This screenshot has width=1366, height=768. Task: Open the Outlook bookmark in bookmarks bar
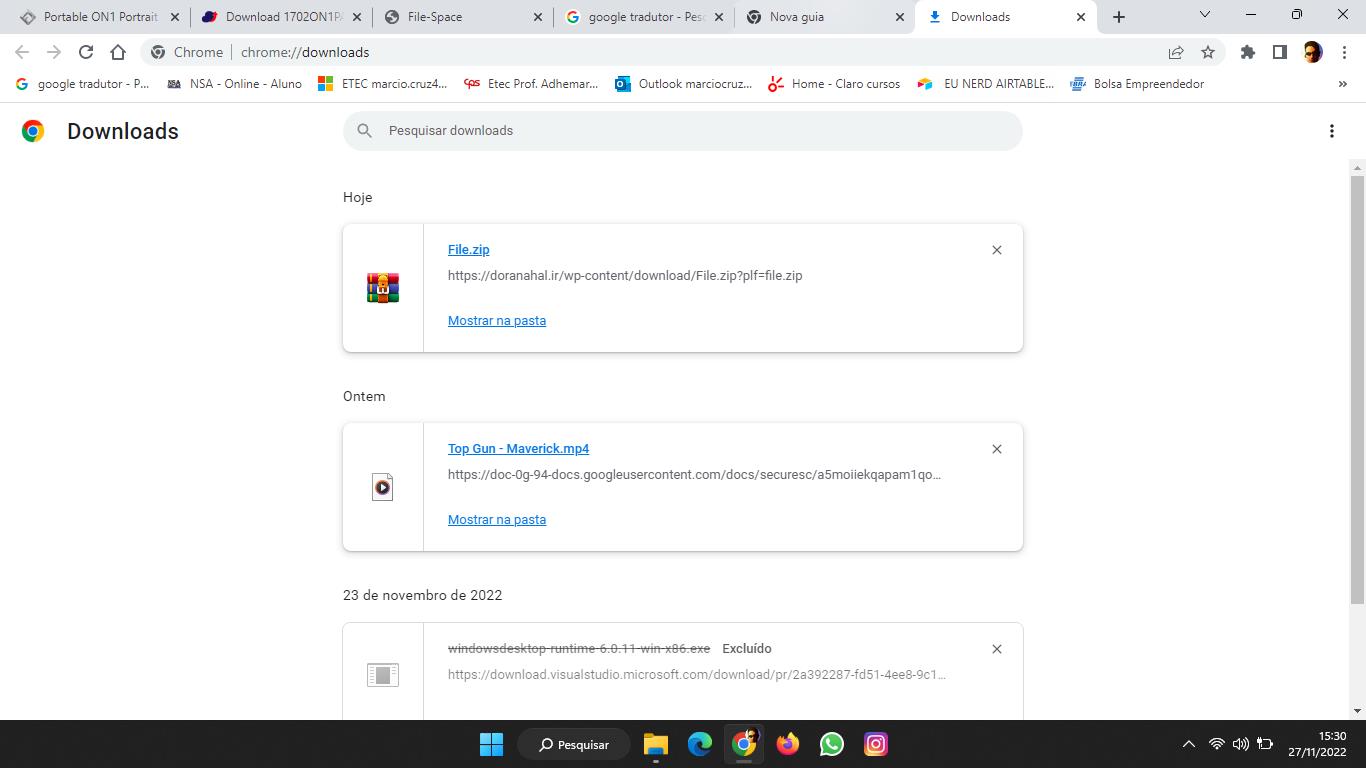click(683, 84)
